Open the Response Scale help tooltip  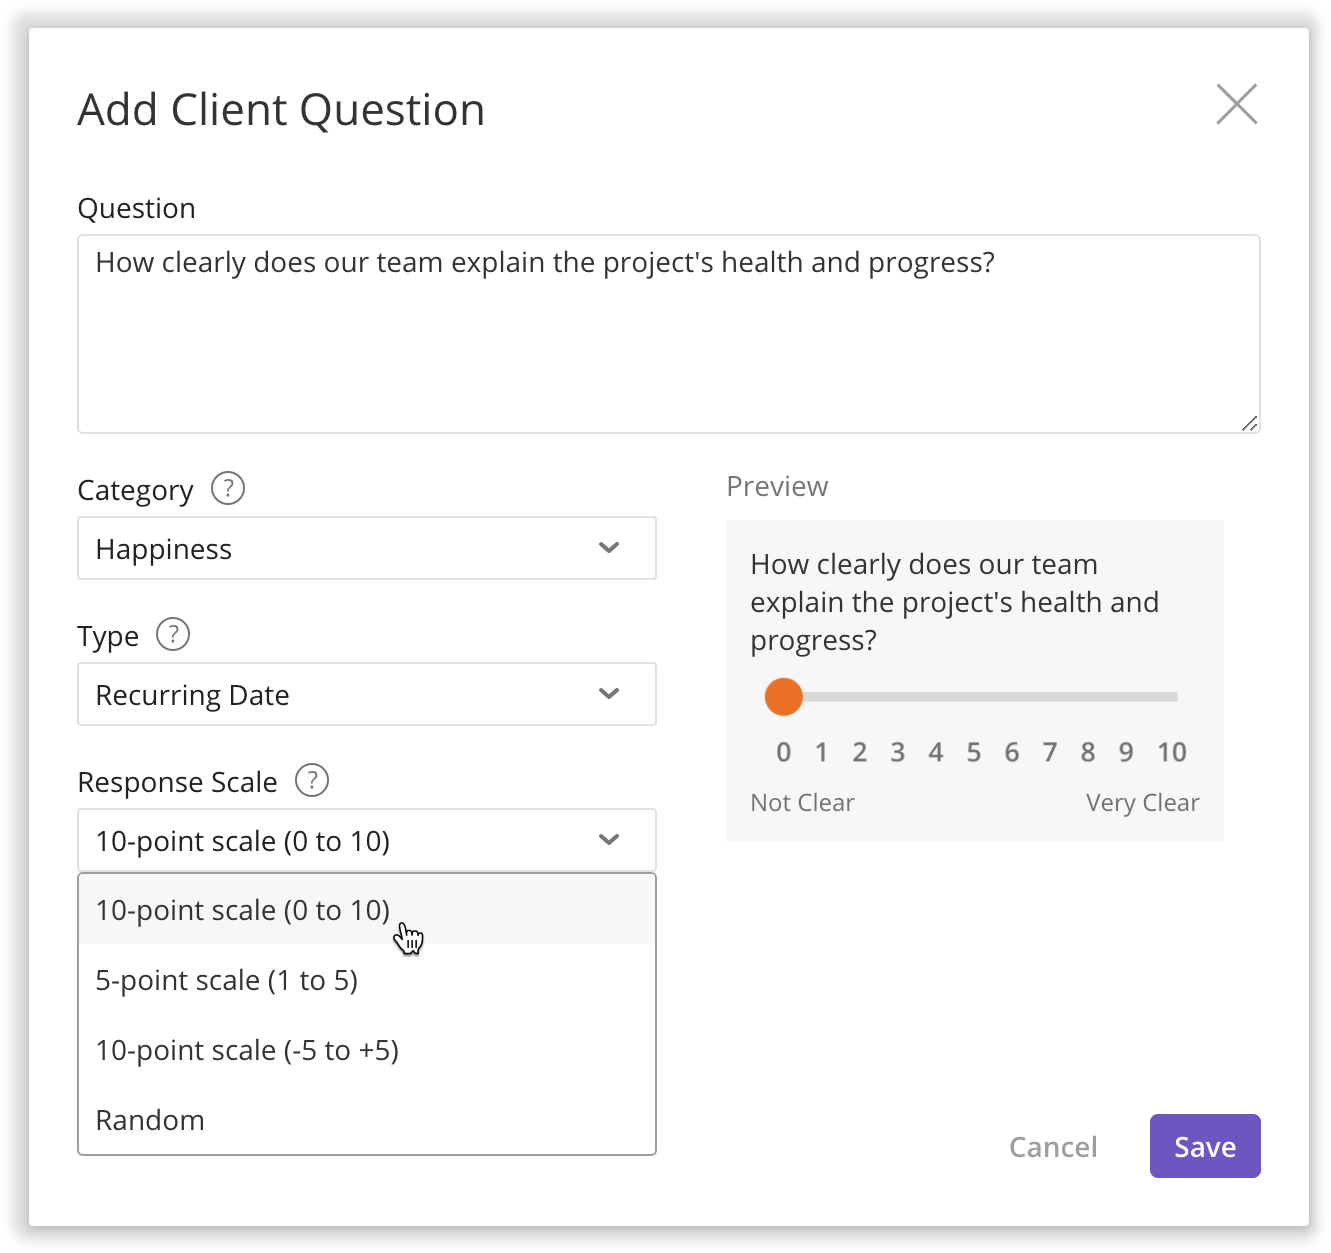point(311,781)
